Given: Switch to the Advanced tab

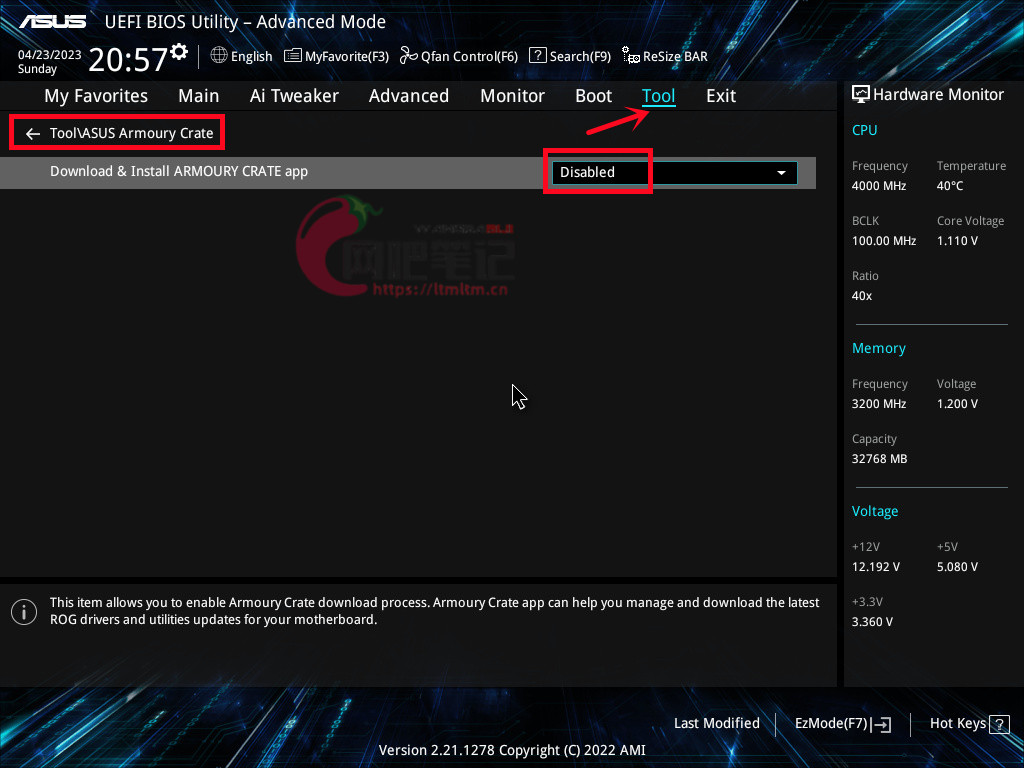Looking at the screenshot, I should pyautogui.click(x=409, y=96).
